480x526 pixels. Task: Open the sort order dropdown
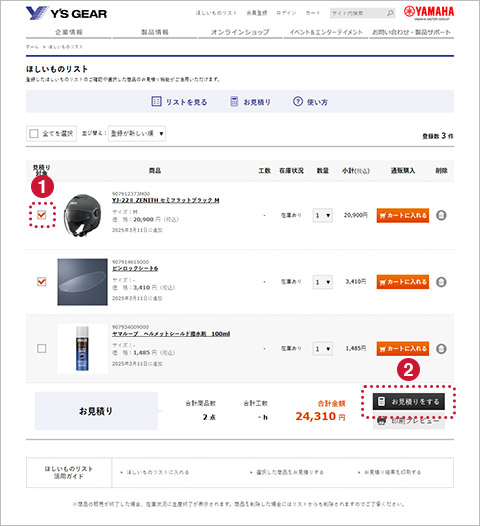137,134
